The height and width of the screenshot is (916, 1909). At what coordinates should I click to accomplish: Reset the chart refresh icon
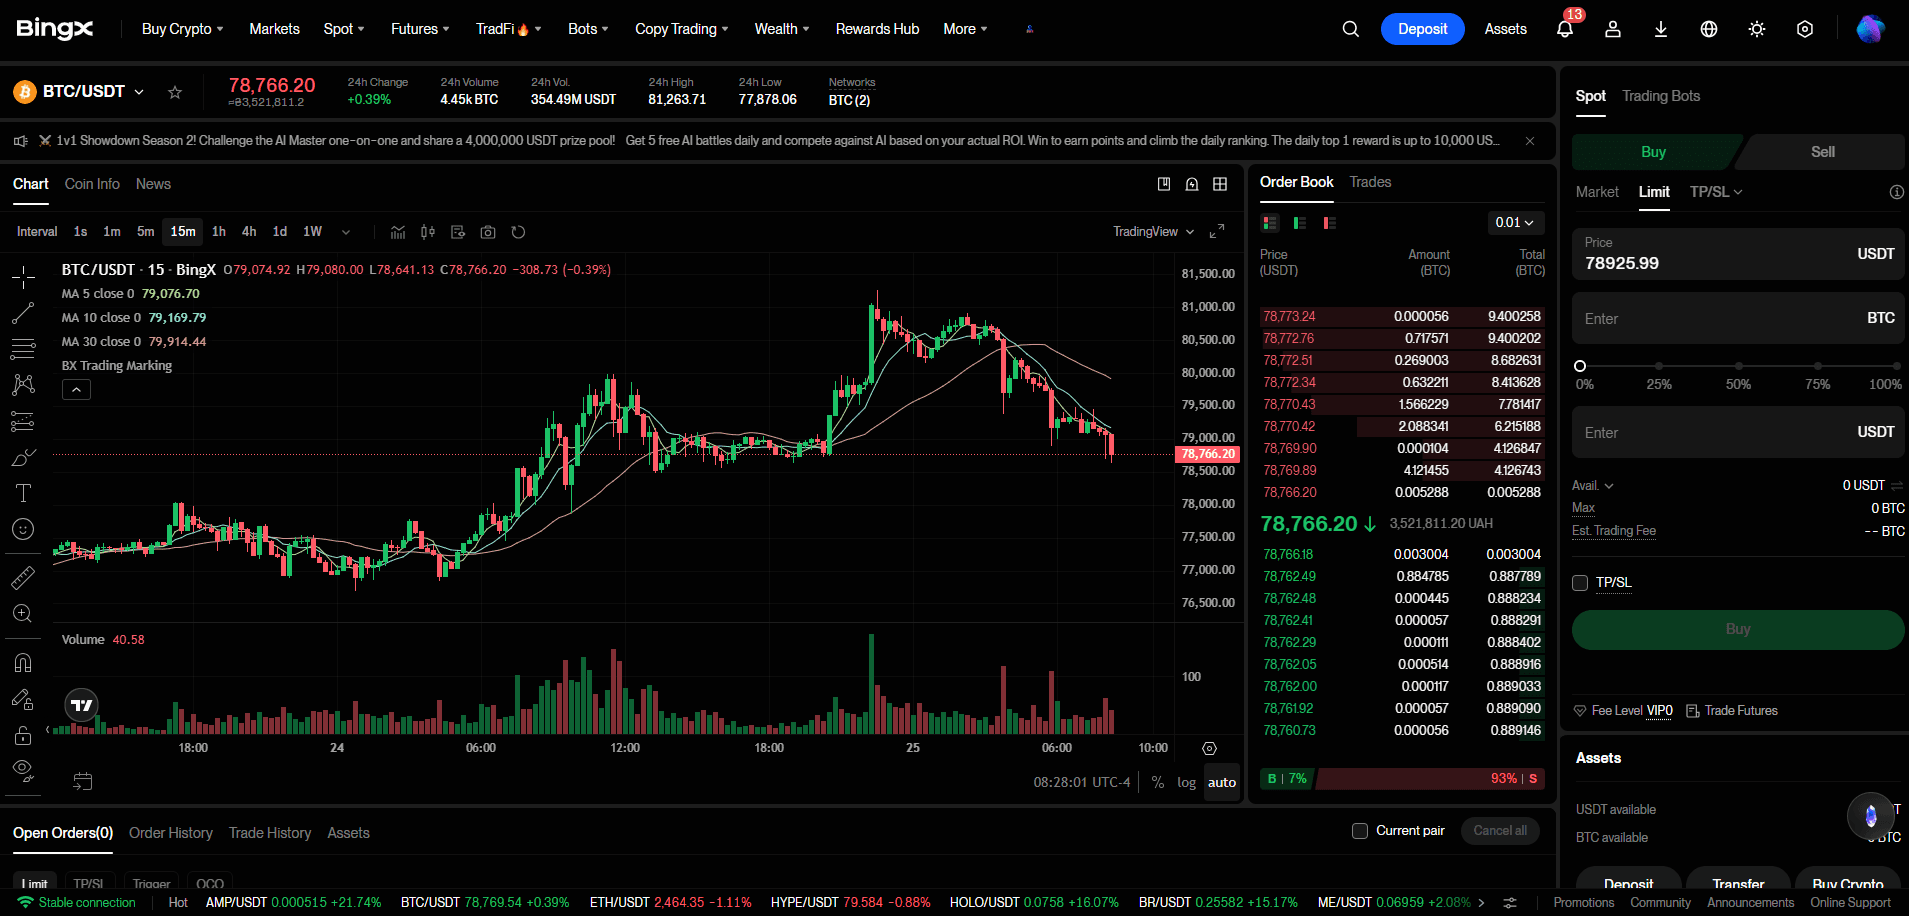518,232
